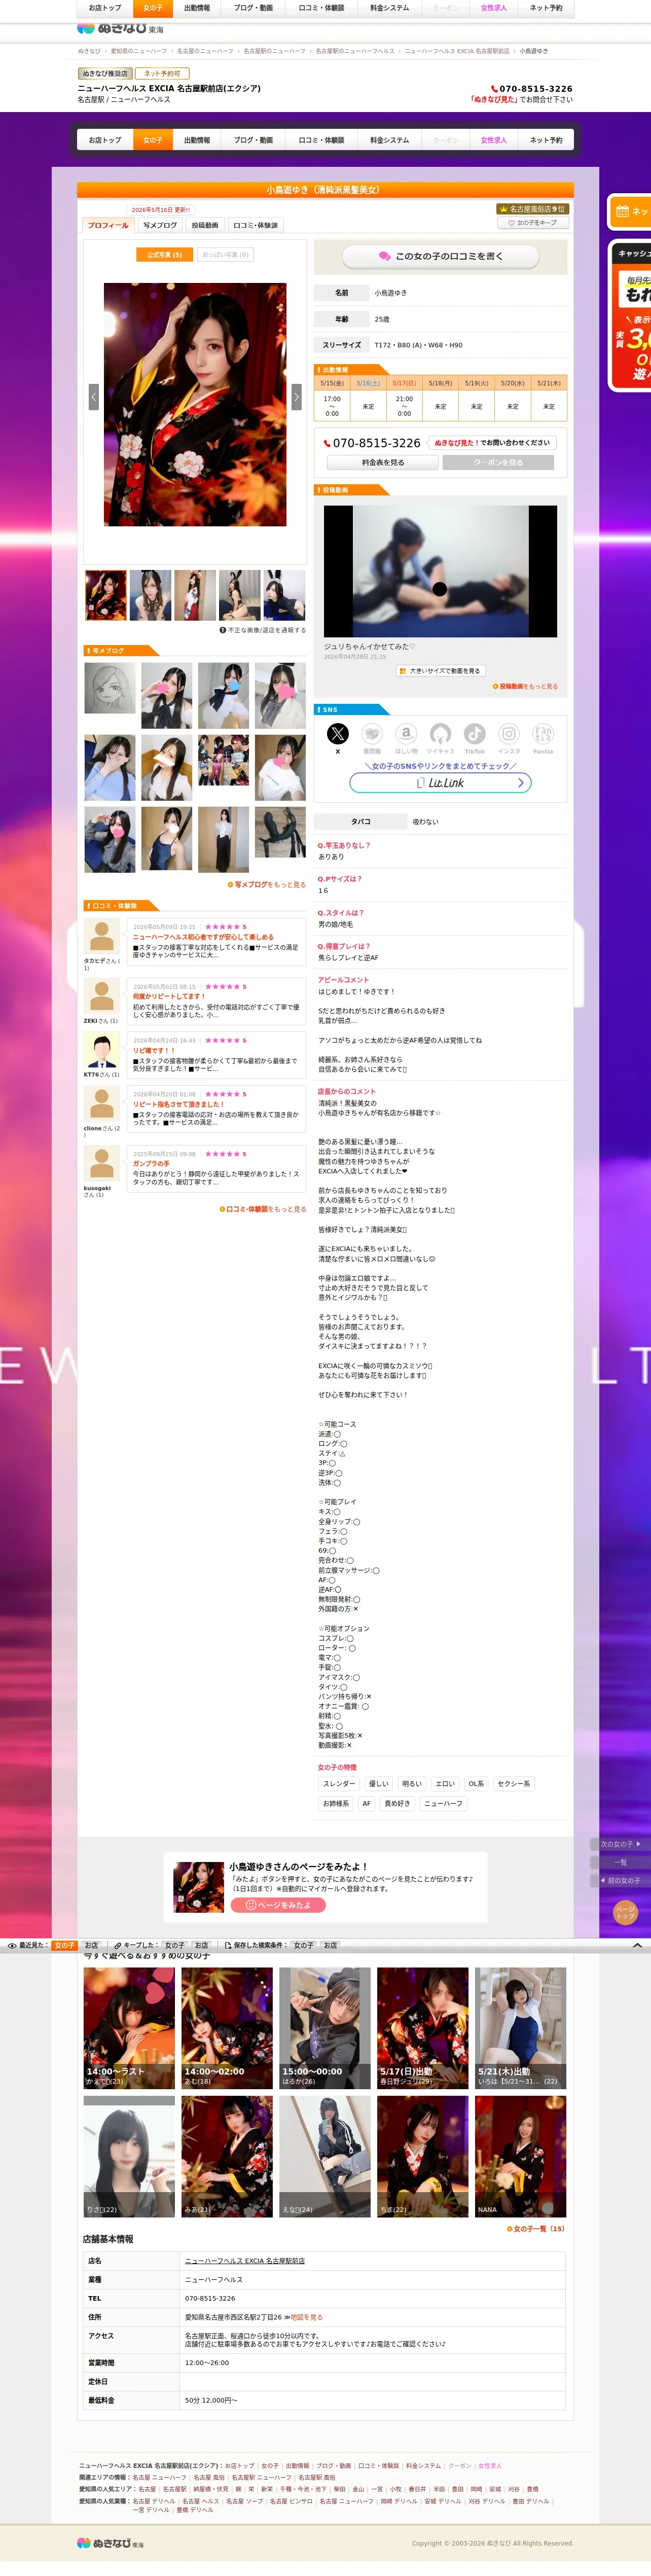Click the calendar ネット予約 side tab
Image resolution: width=651 pixels, height=2576 pixels.
click(630, 211)
